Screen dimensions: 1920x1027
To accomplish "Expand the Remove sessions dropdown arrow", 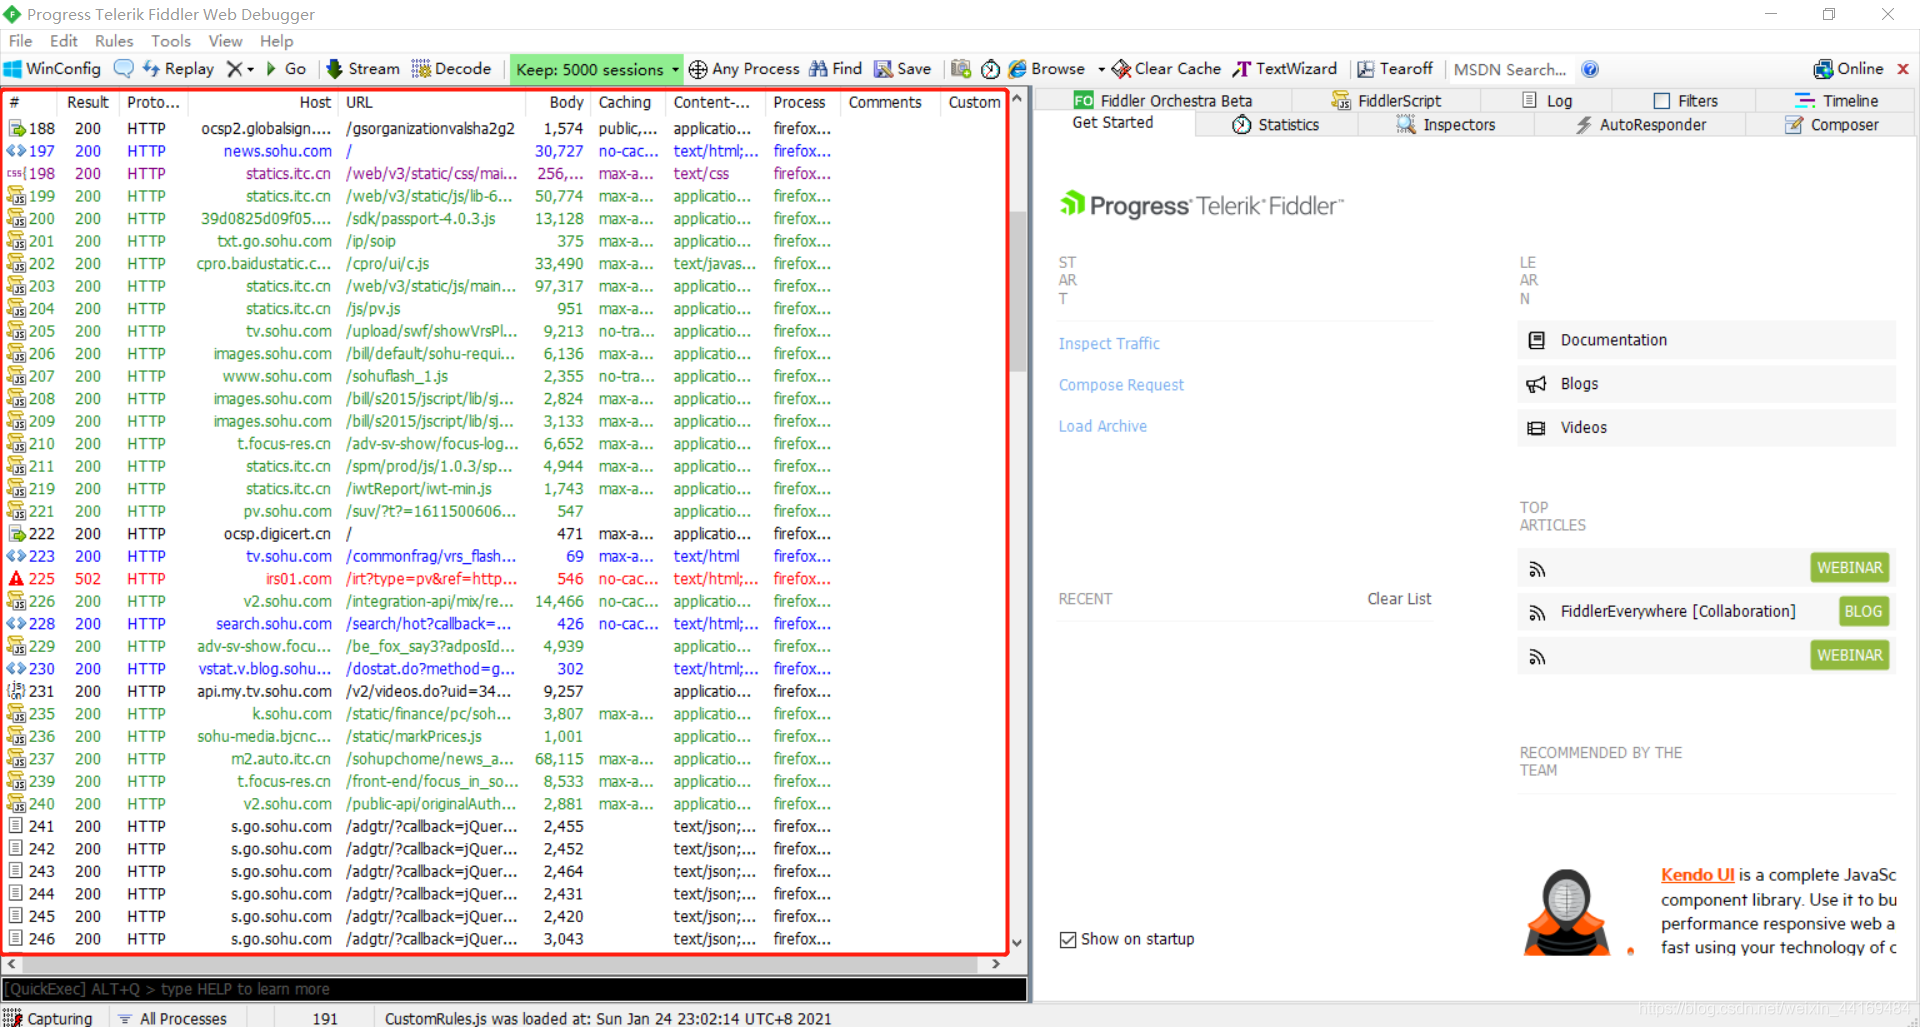I will click(250, 69).
